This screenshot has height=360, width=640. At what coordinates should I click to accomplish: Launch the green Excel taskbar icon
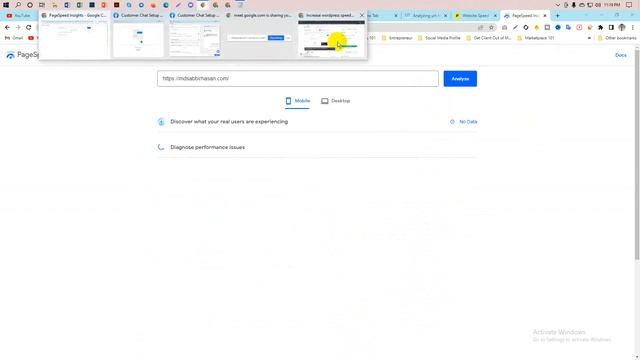(x=79, y=5)
